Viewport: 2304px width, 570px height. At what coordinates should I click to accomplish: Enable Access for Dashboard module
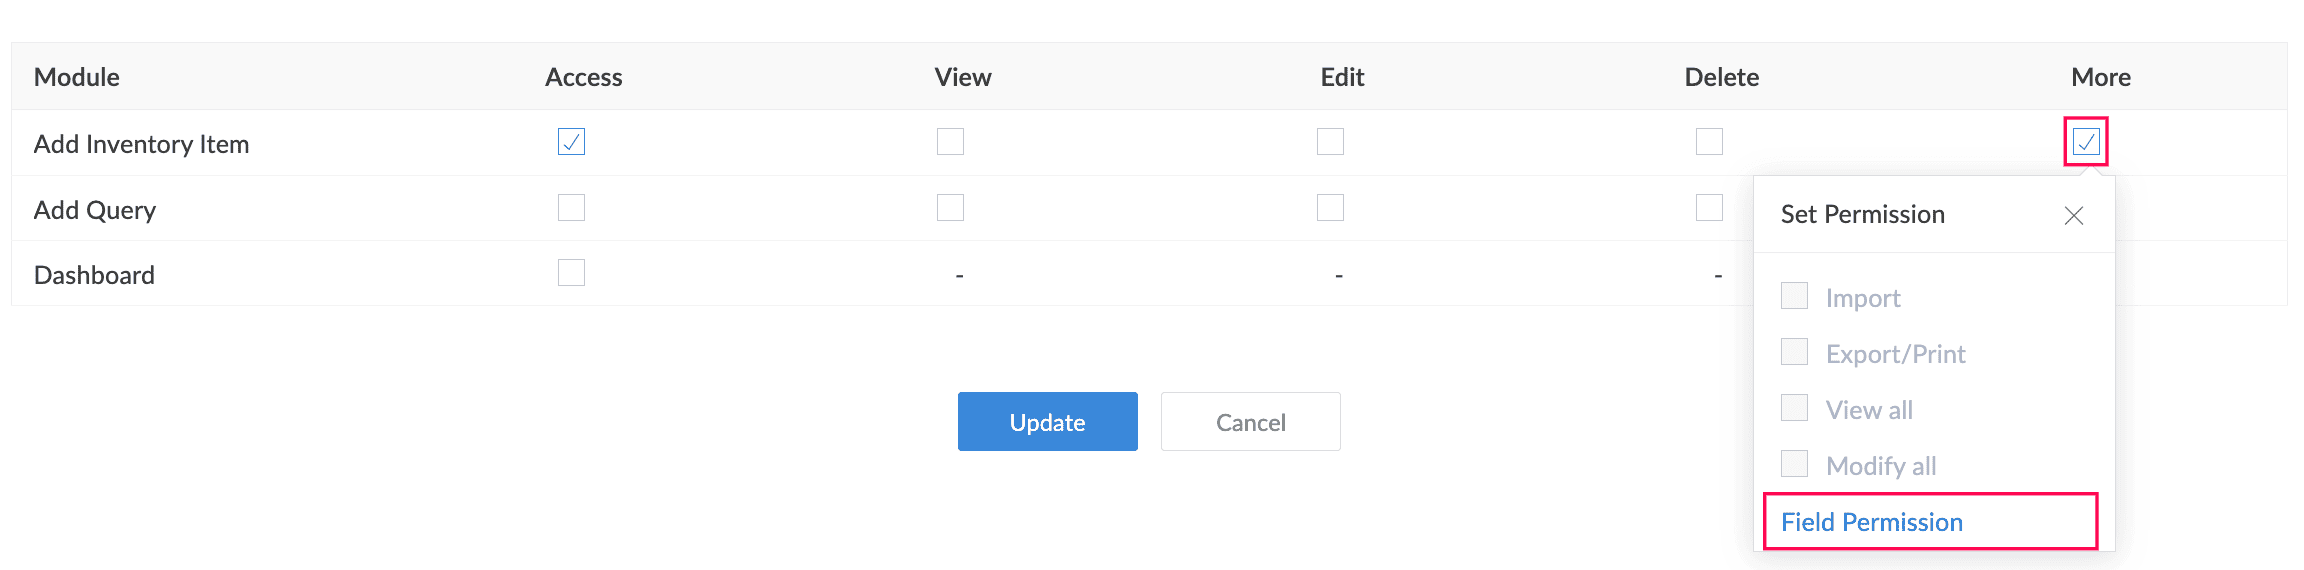(571, 273)
